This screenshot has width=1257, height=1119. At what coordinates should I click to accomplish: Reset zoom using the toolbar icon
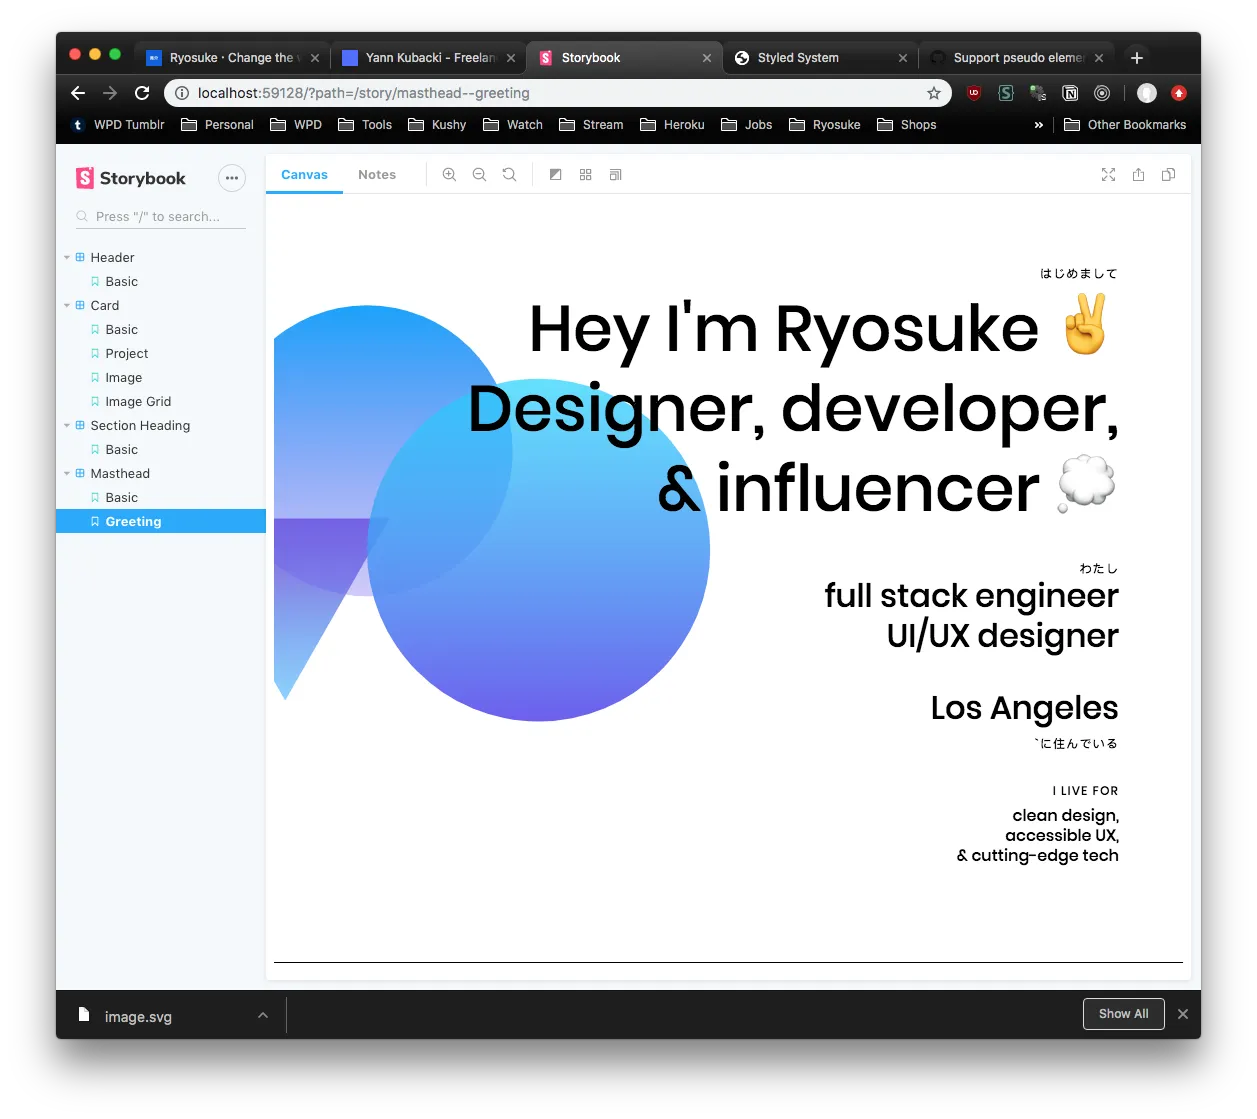tap(509, 175)
